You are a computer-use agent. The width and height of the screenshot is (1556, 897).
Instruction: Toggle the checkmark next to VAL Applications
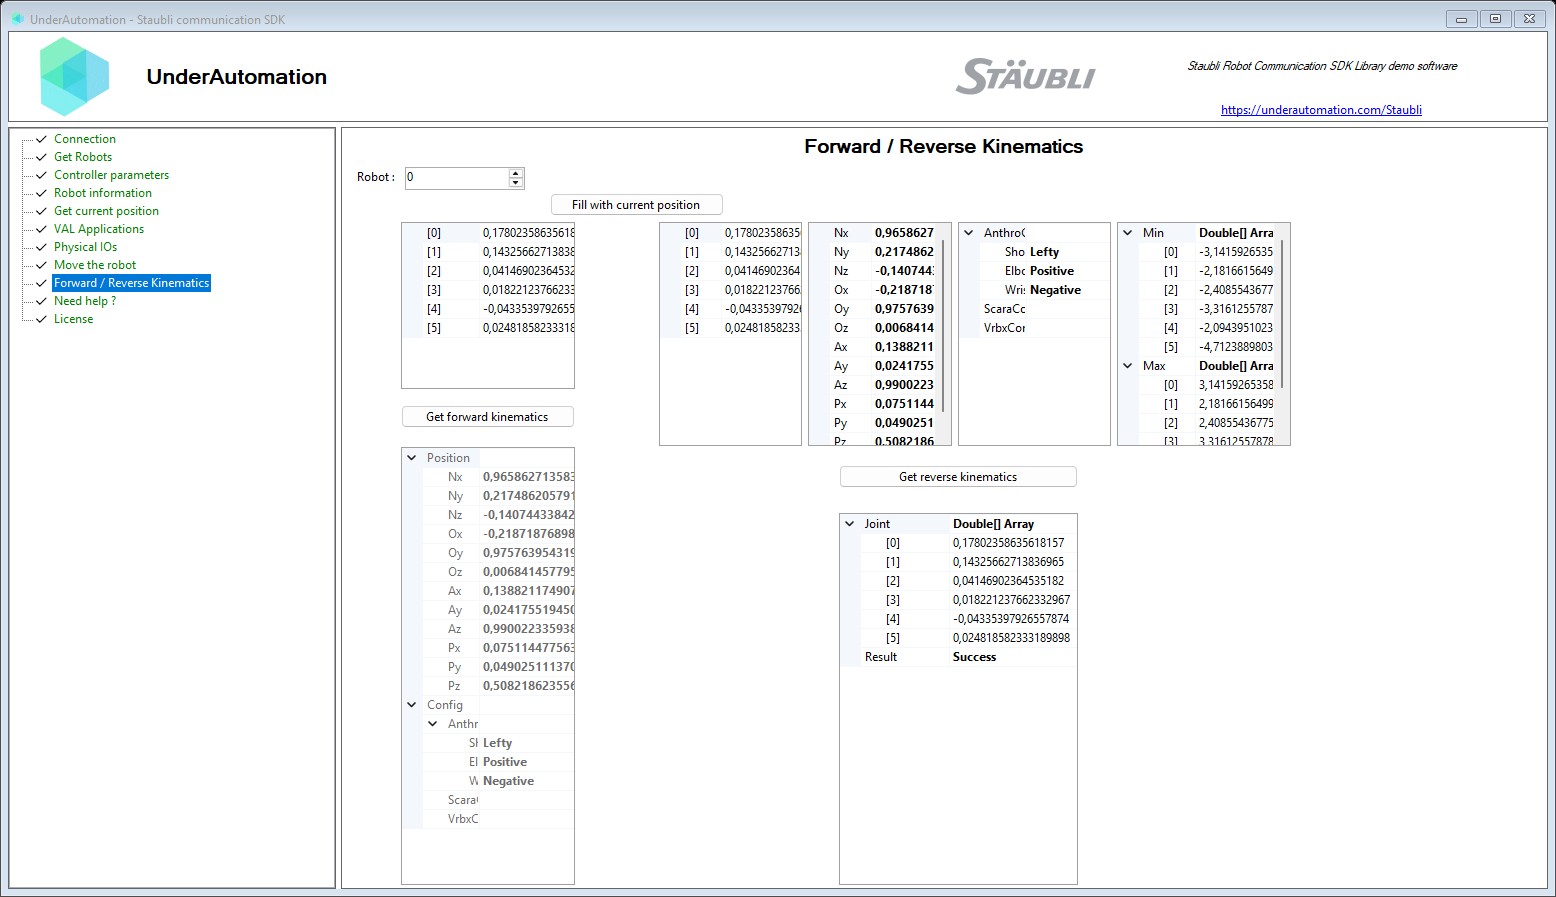(40, 228)
